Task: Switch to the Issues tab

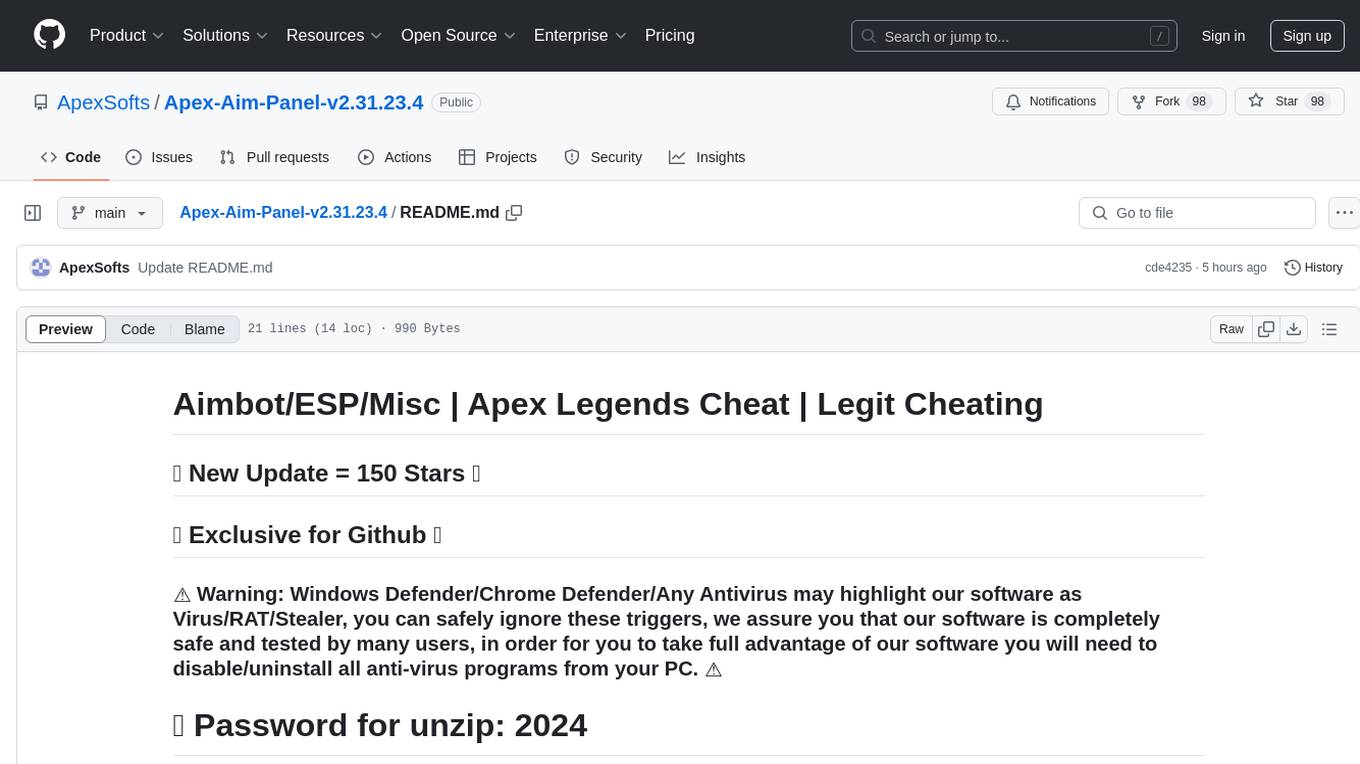Action: tap(159, 157)
